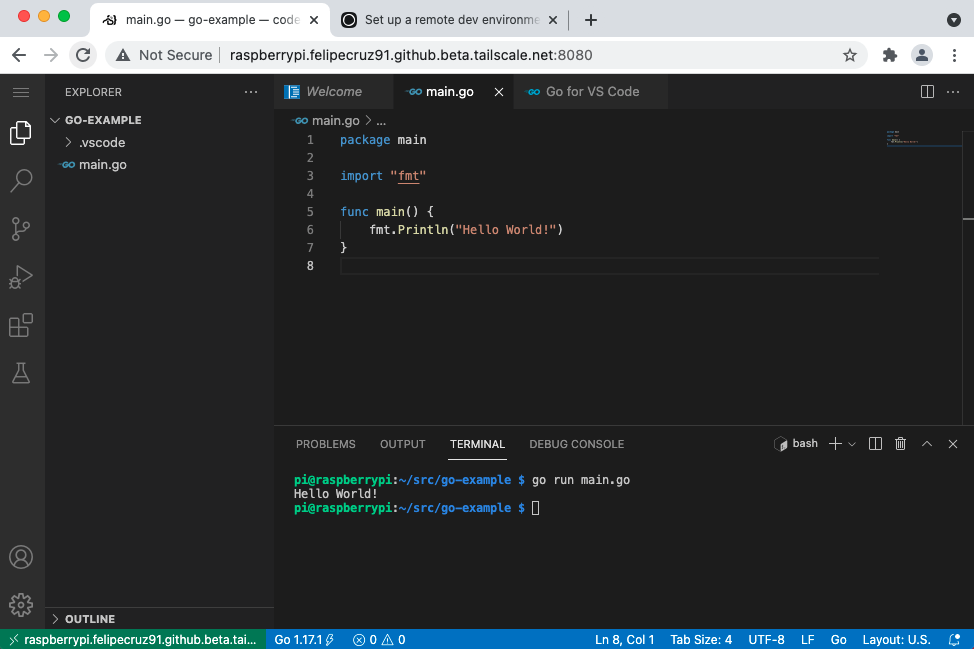Viewport: 974px width, 649px height.
Task: Switch to Go for VS Code tab
Action: coord(591,92)
